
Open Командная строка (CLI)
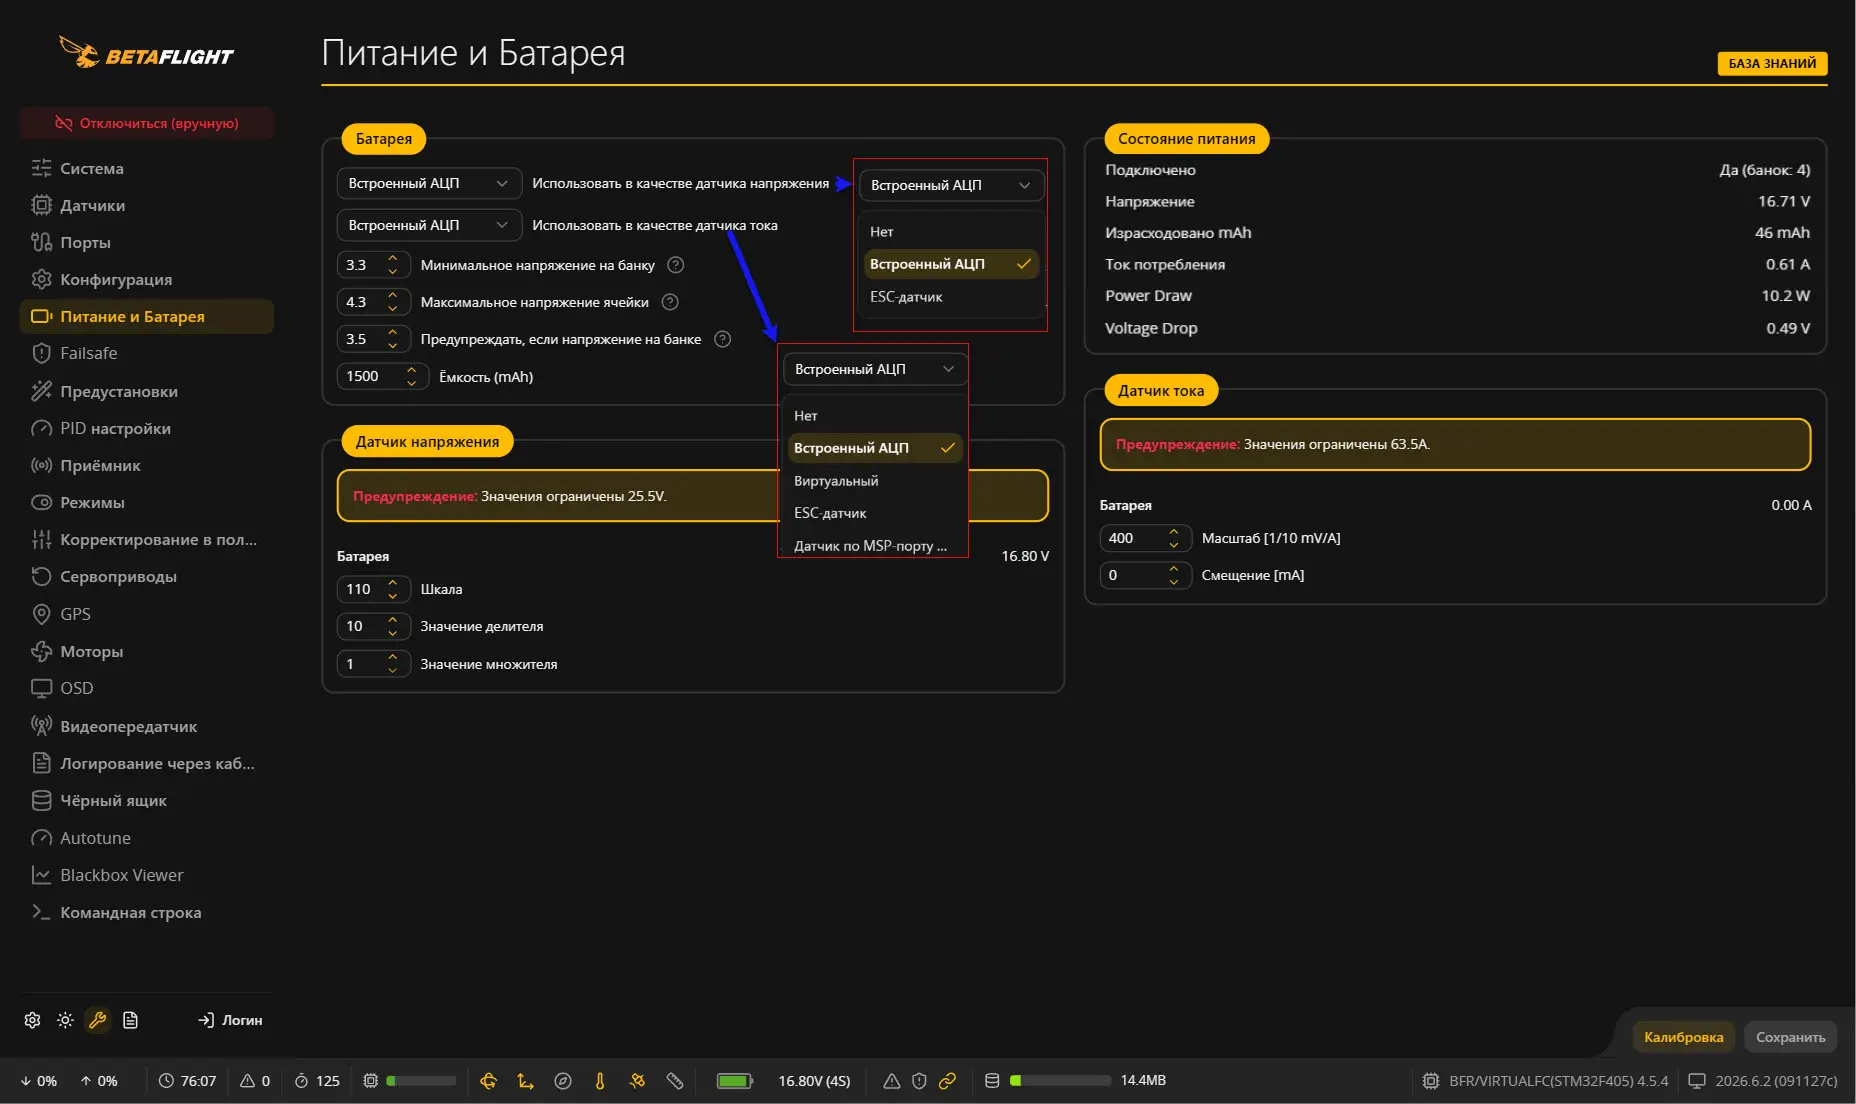coord(146,912)
